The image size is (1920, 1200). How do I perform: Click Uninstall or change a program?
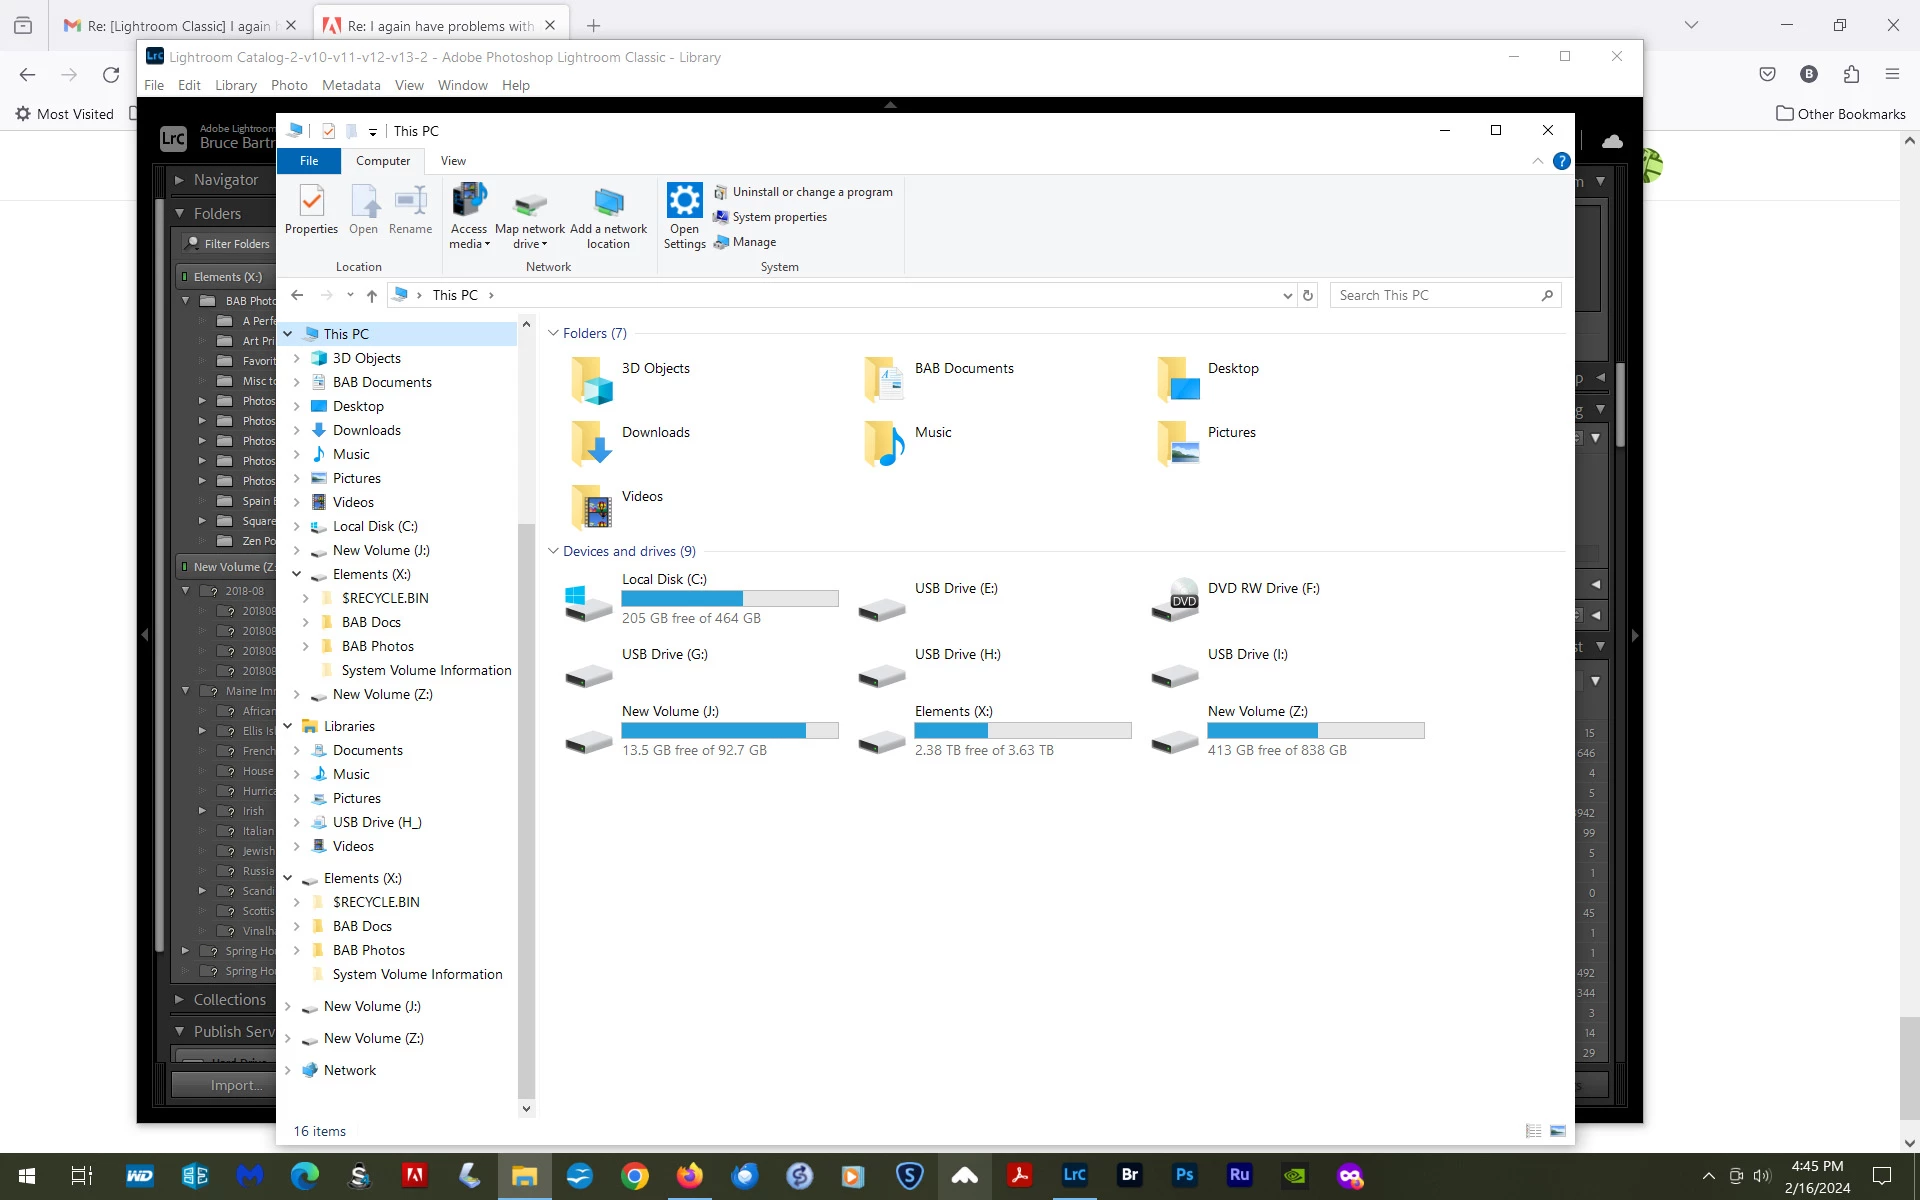(x=812, y=192)
